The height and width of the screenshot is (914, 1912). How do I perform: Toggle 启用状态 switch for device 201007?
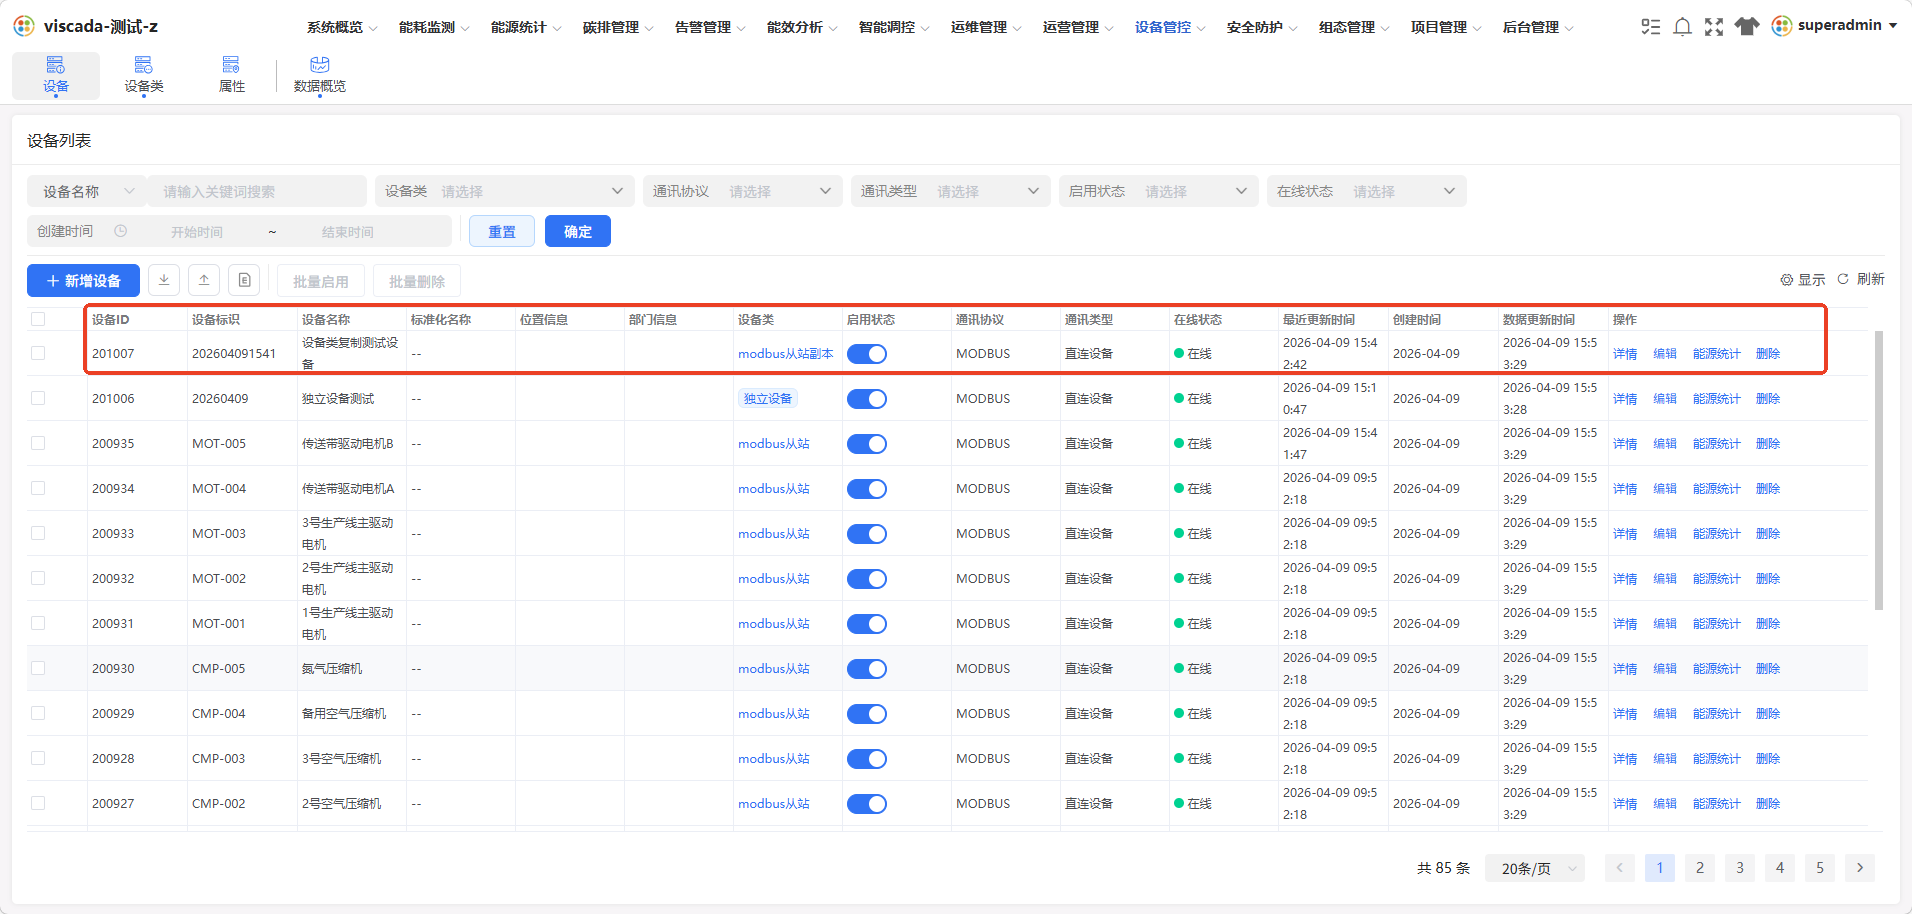point(867,354)
